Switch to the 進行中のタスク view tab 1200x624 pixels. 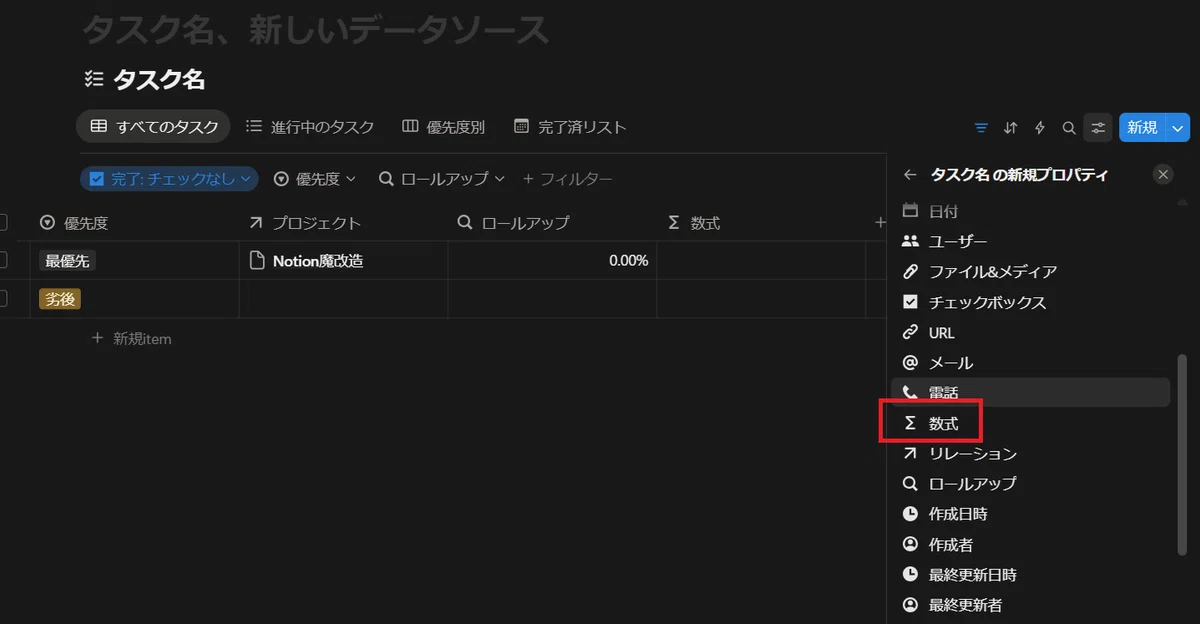[310, 127]
